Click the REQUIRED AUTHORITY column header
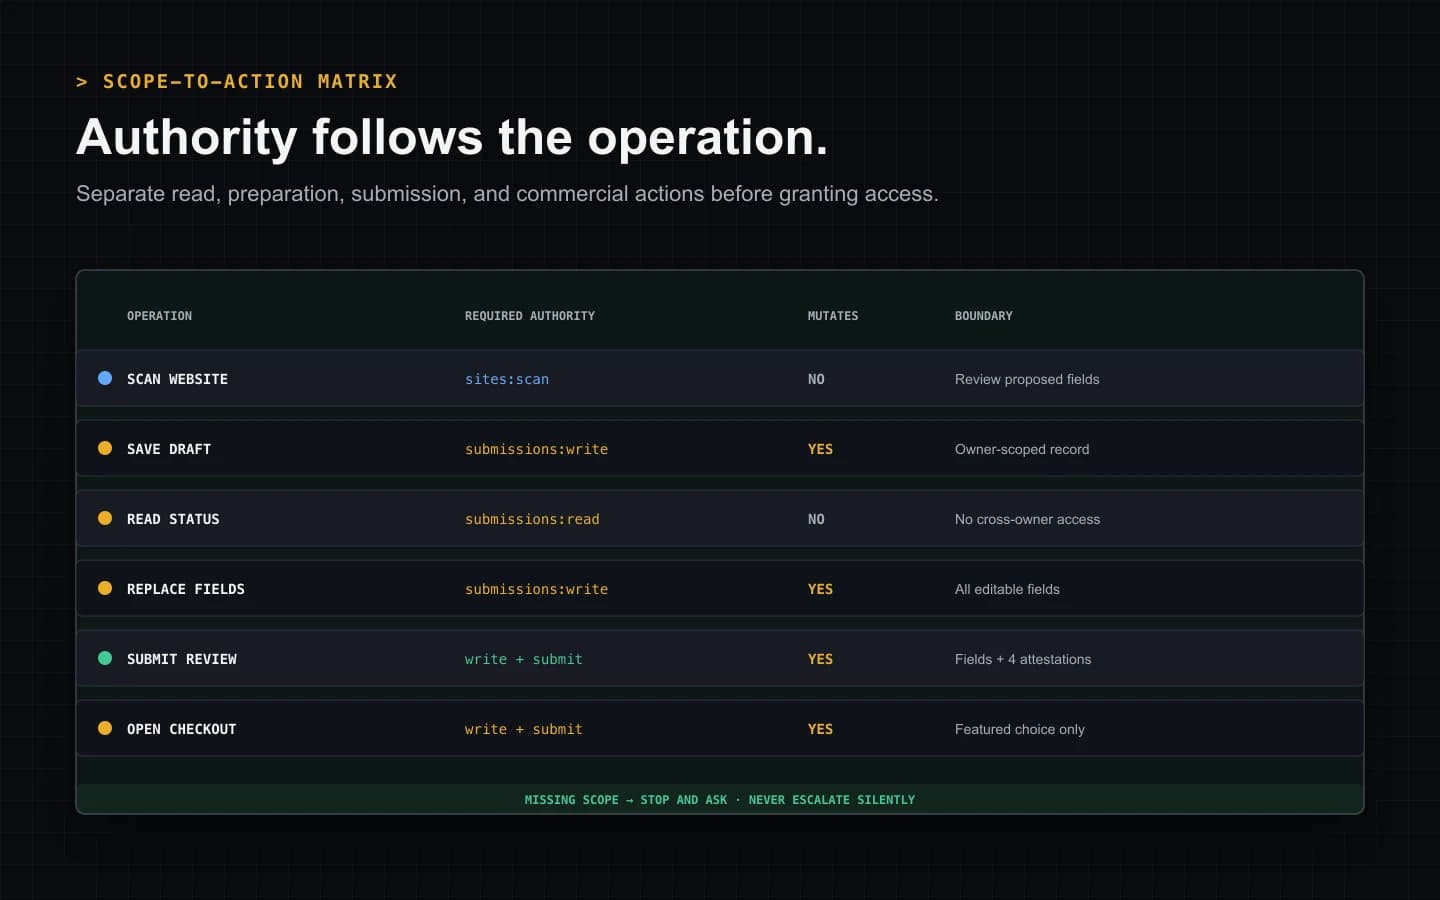 pyautogui.click(x=530, y=316)
